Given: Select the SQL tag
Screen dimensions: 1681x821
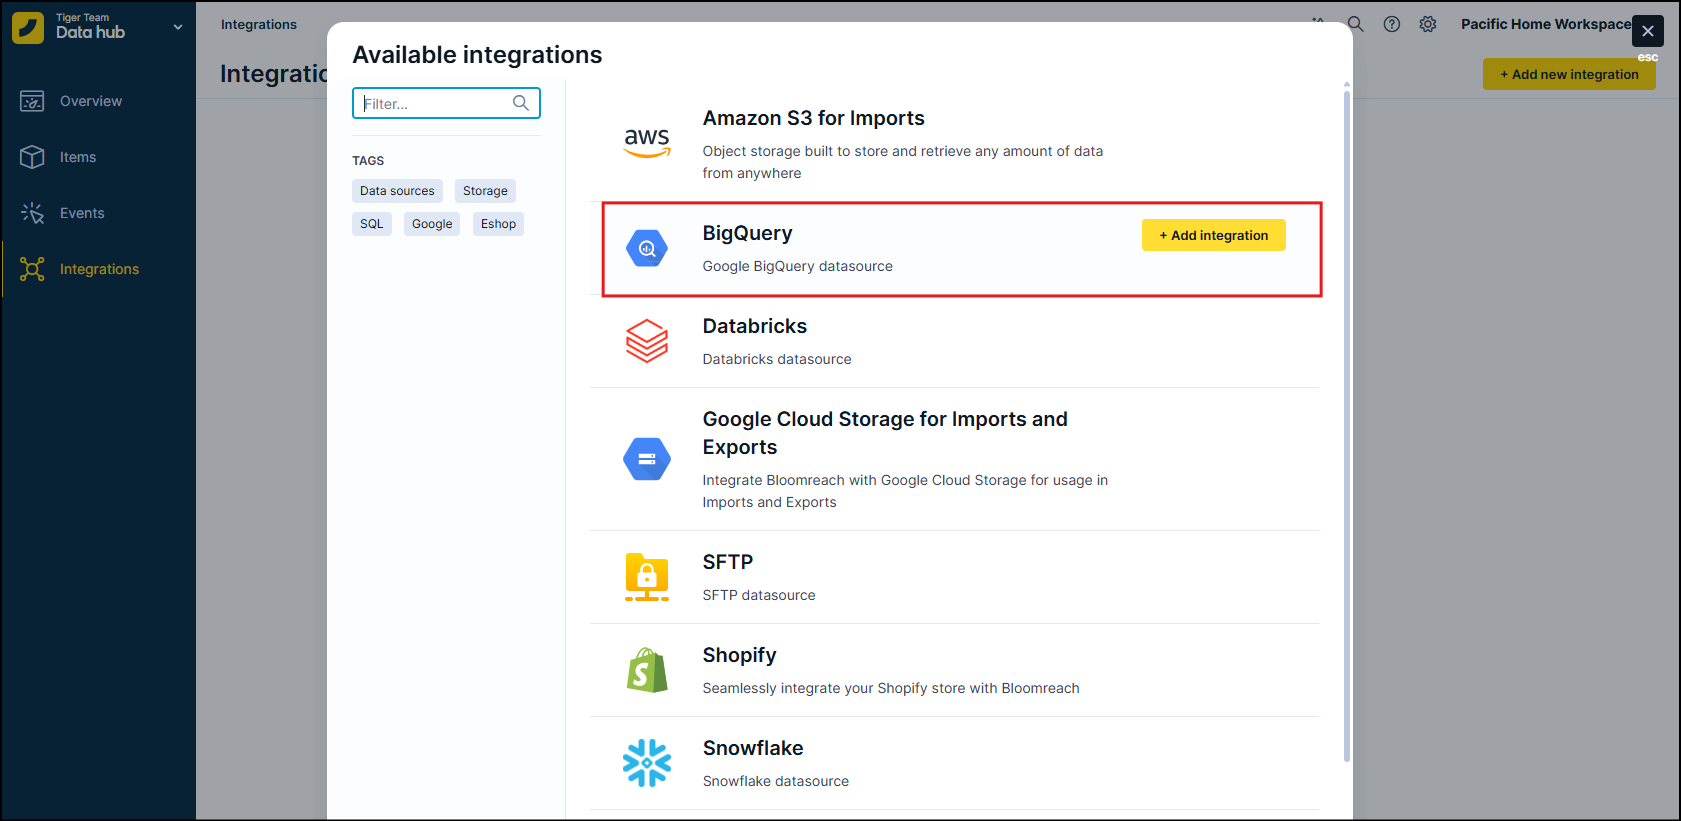Looking at the screenshot, I should 372,224.
